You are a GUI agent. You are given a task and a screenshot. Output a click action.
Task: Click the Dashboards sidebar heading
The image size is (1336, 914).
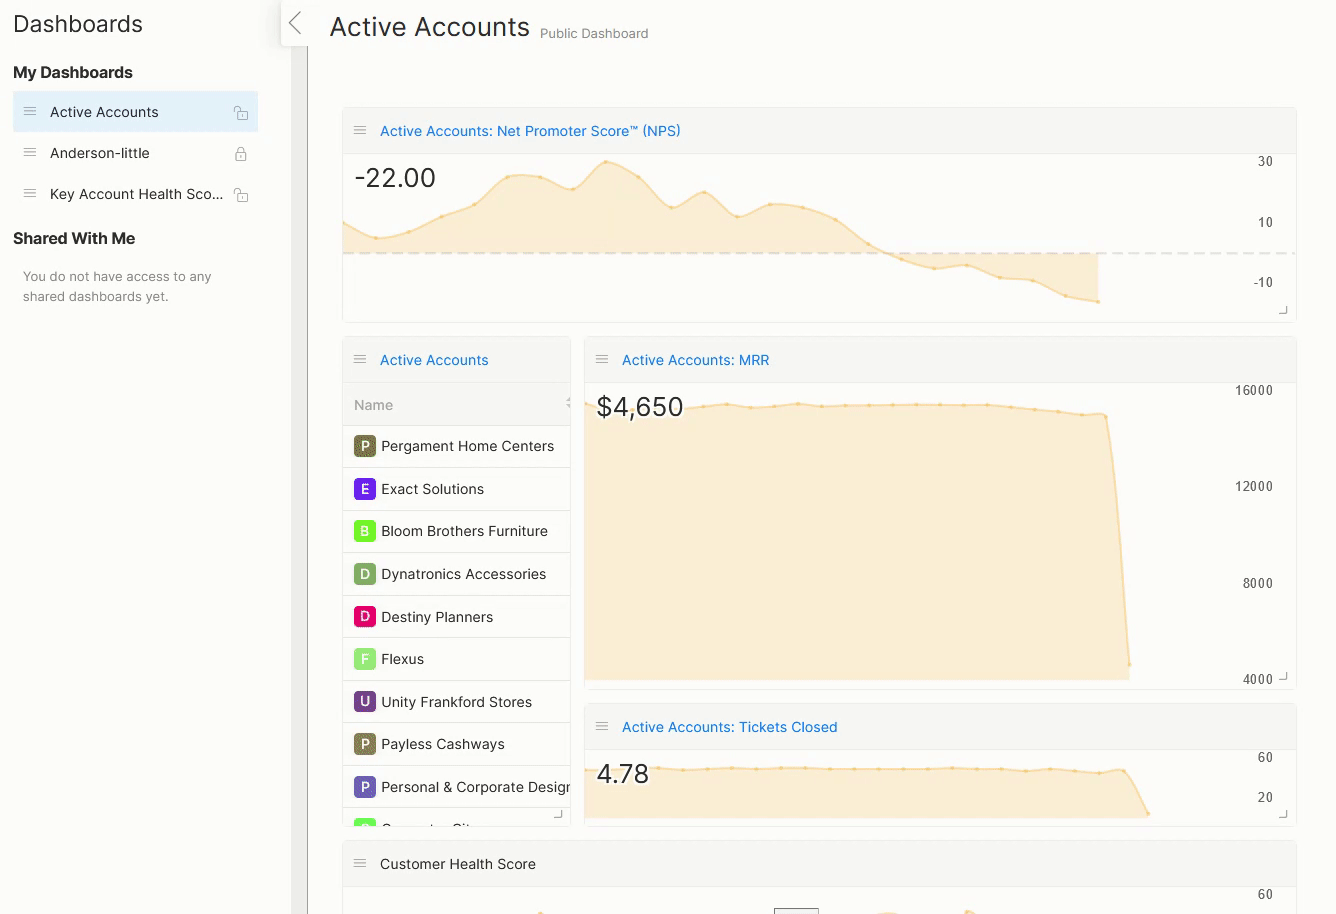78,24
